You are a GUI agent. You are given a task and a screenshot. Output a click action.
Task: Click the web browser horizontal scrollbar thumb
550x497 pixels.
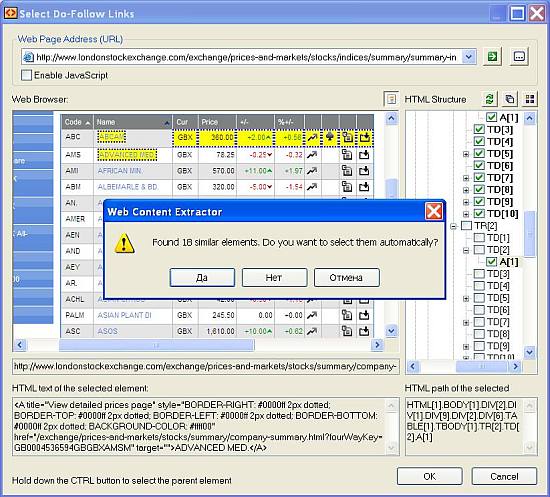(x=156, y=345)
